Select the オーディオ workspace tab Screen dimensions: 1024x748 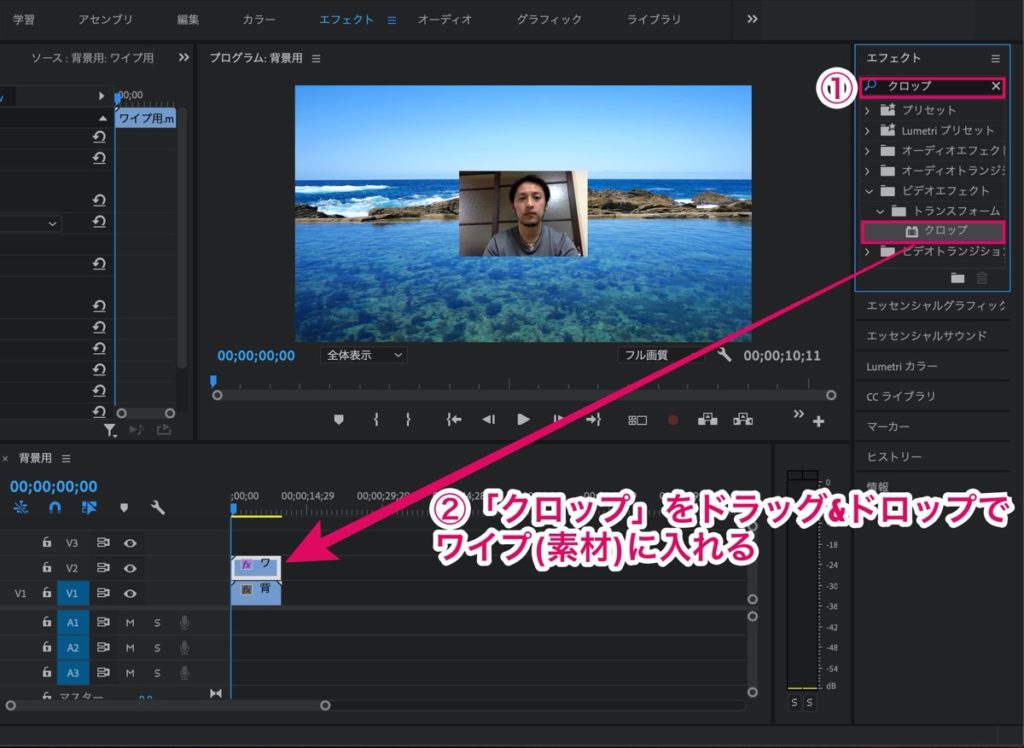[x=445, y=19]
